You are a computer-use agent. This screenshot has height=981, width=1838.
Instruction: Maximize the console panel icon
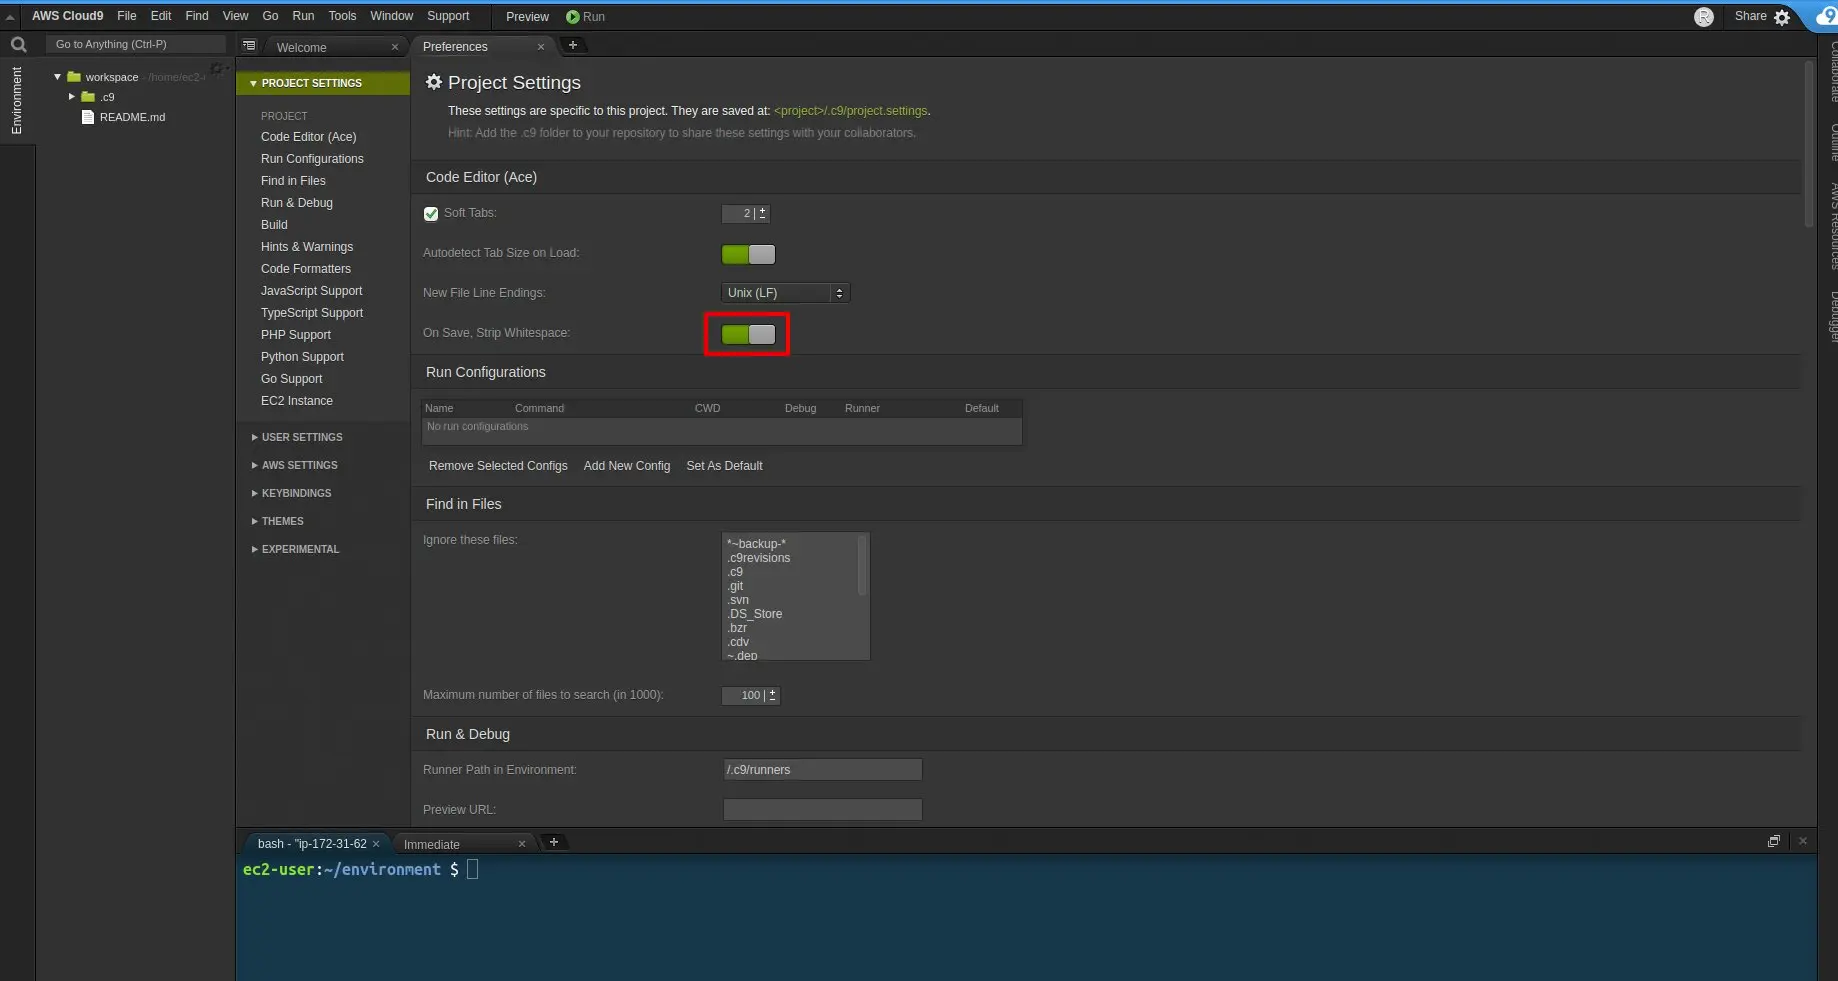point(1774,841)
